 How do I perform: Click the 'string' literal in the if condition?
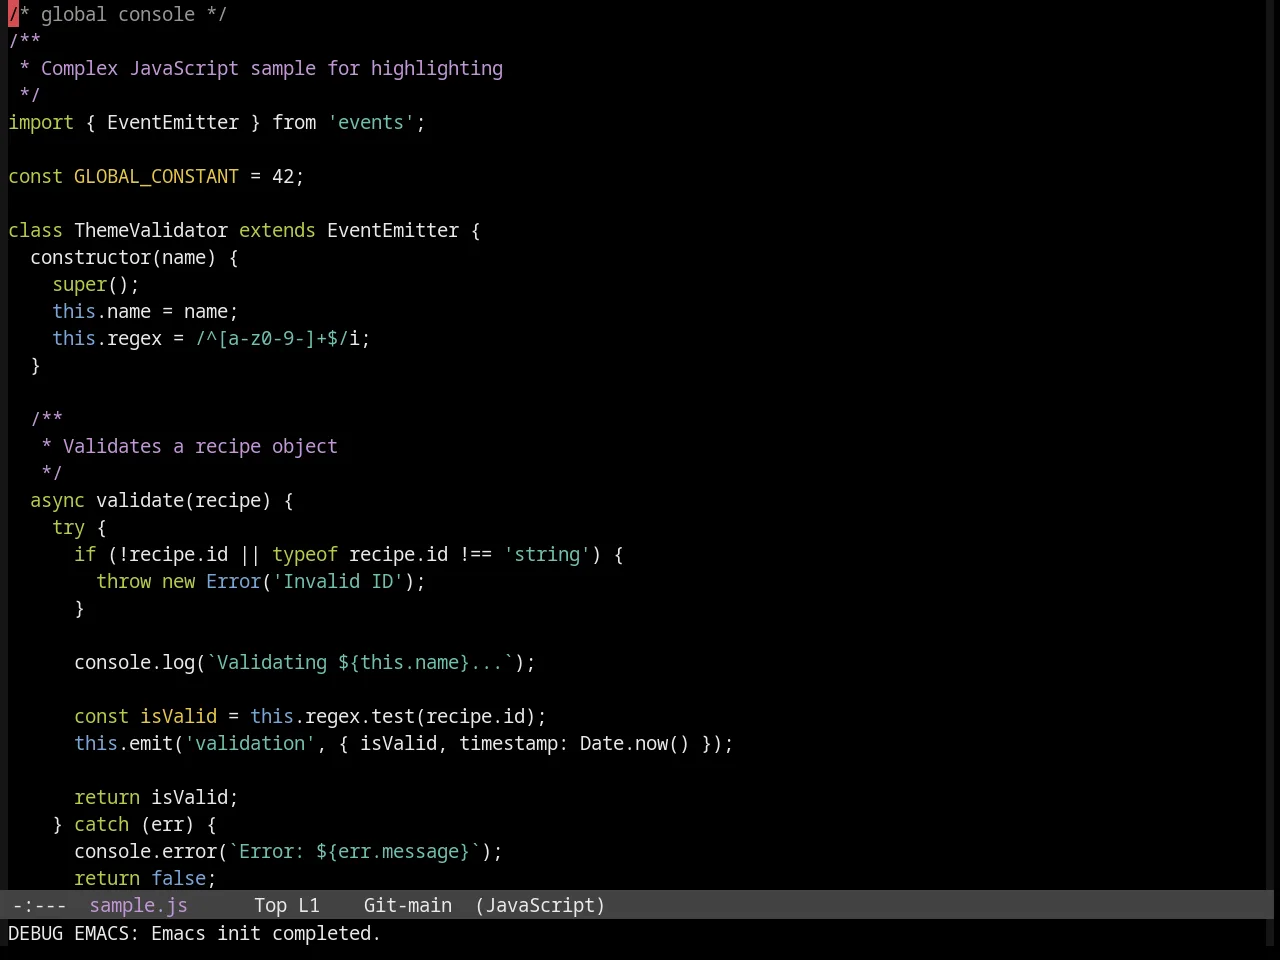[547, 554]
